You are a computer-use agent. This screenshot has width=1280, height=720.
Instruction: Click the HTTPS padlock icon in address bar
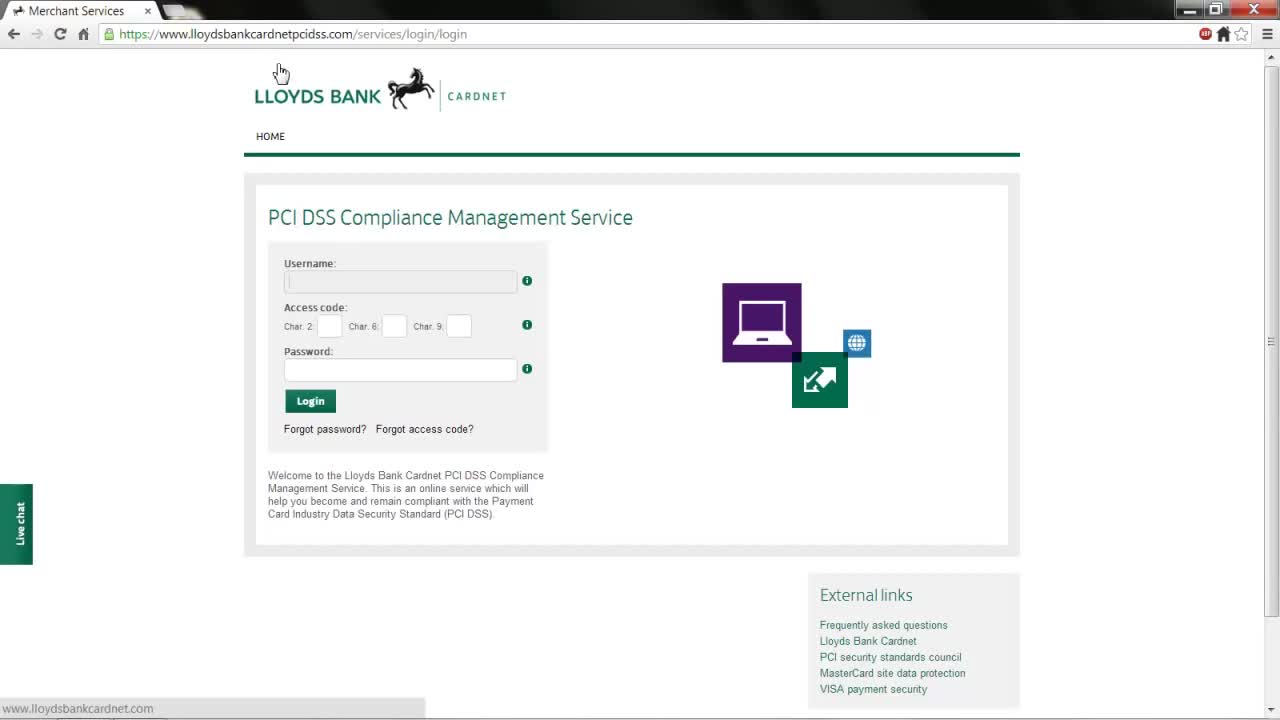coord(107,33)
